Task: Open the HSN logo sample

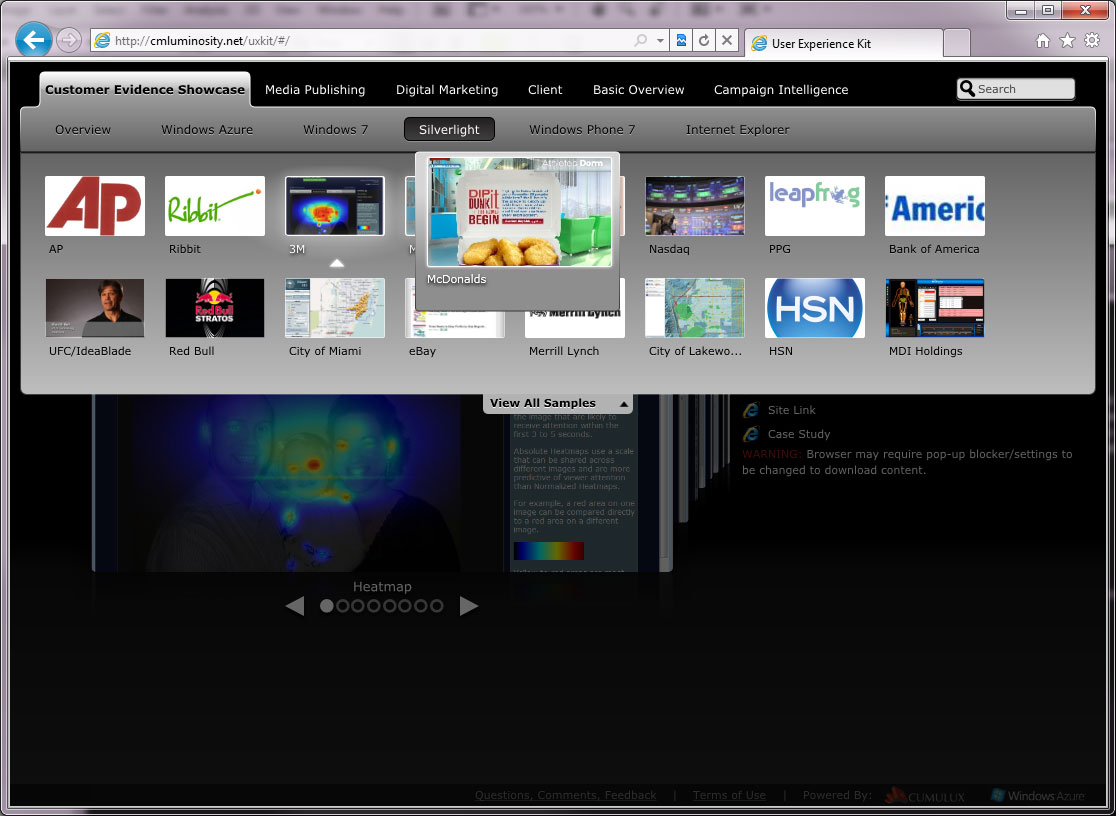Action: click(x=814, y=308)
